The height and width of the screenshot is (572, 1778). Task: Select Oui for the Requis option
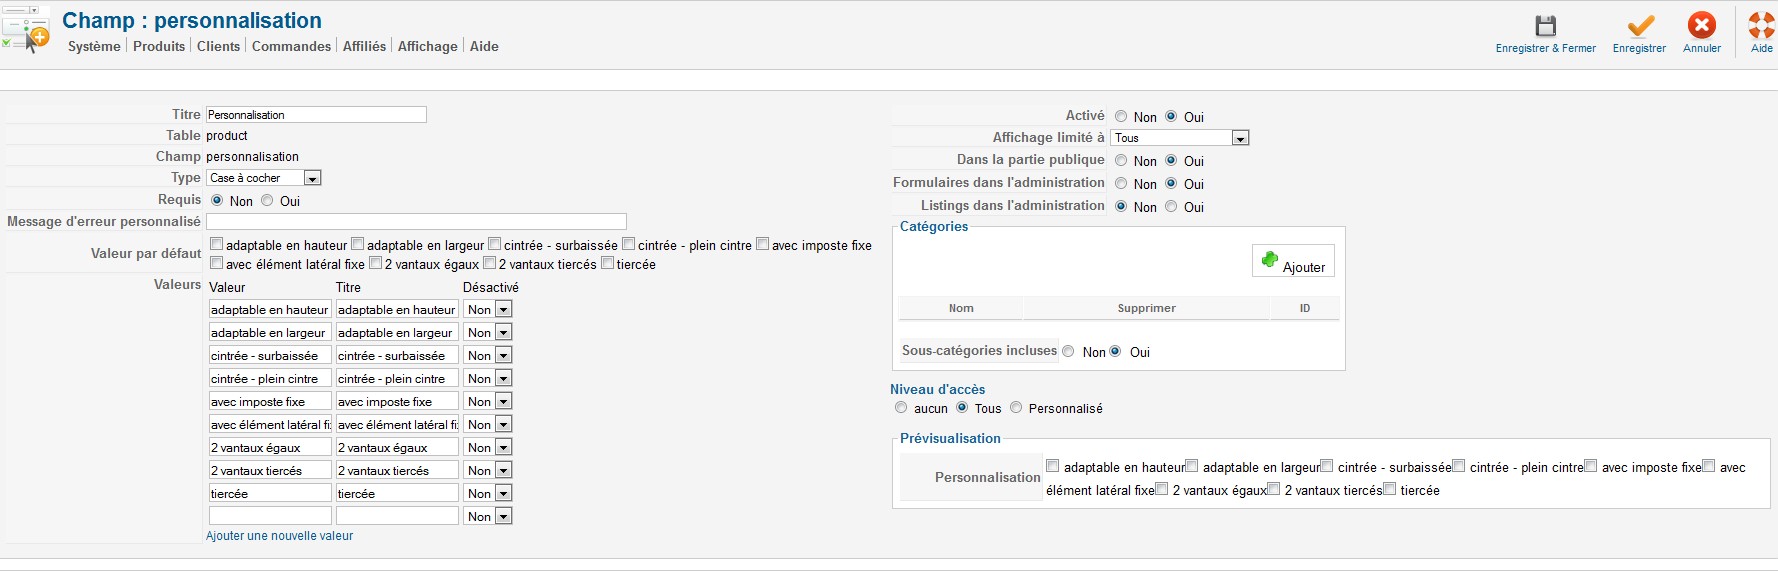click(267, 200)
